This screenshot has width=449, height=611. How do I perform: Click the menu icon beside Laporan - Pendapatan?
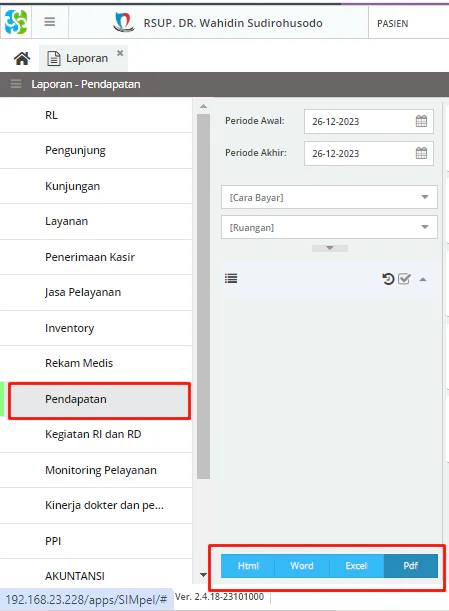point(16,84)
